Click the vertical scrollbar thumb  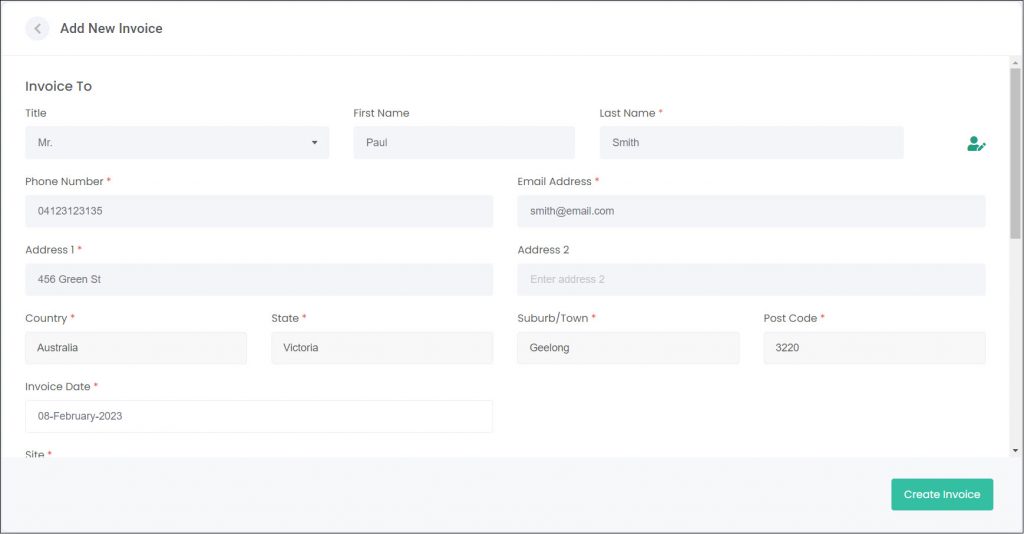[1015, 153]
